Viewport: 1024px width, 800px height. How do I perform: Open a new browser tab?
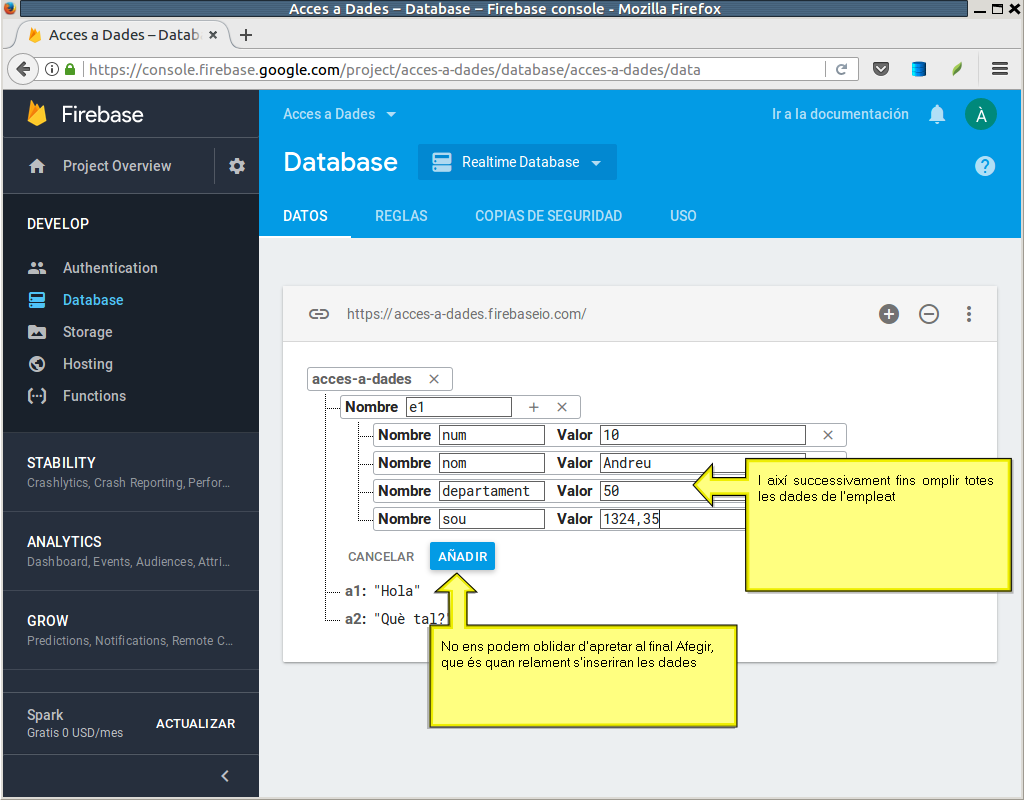246,35
